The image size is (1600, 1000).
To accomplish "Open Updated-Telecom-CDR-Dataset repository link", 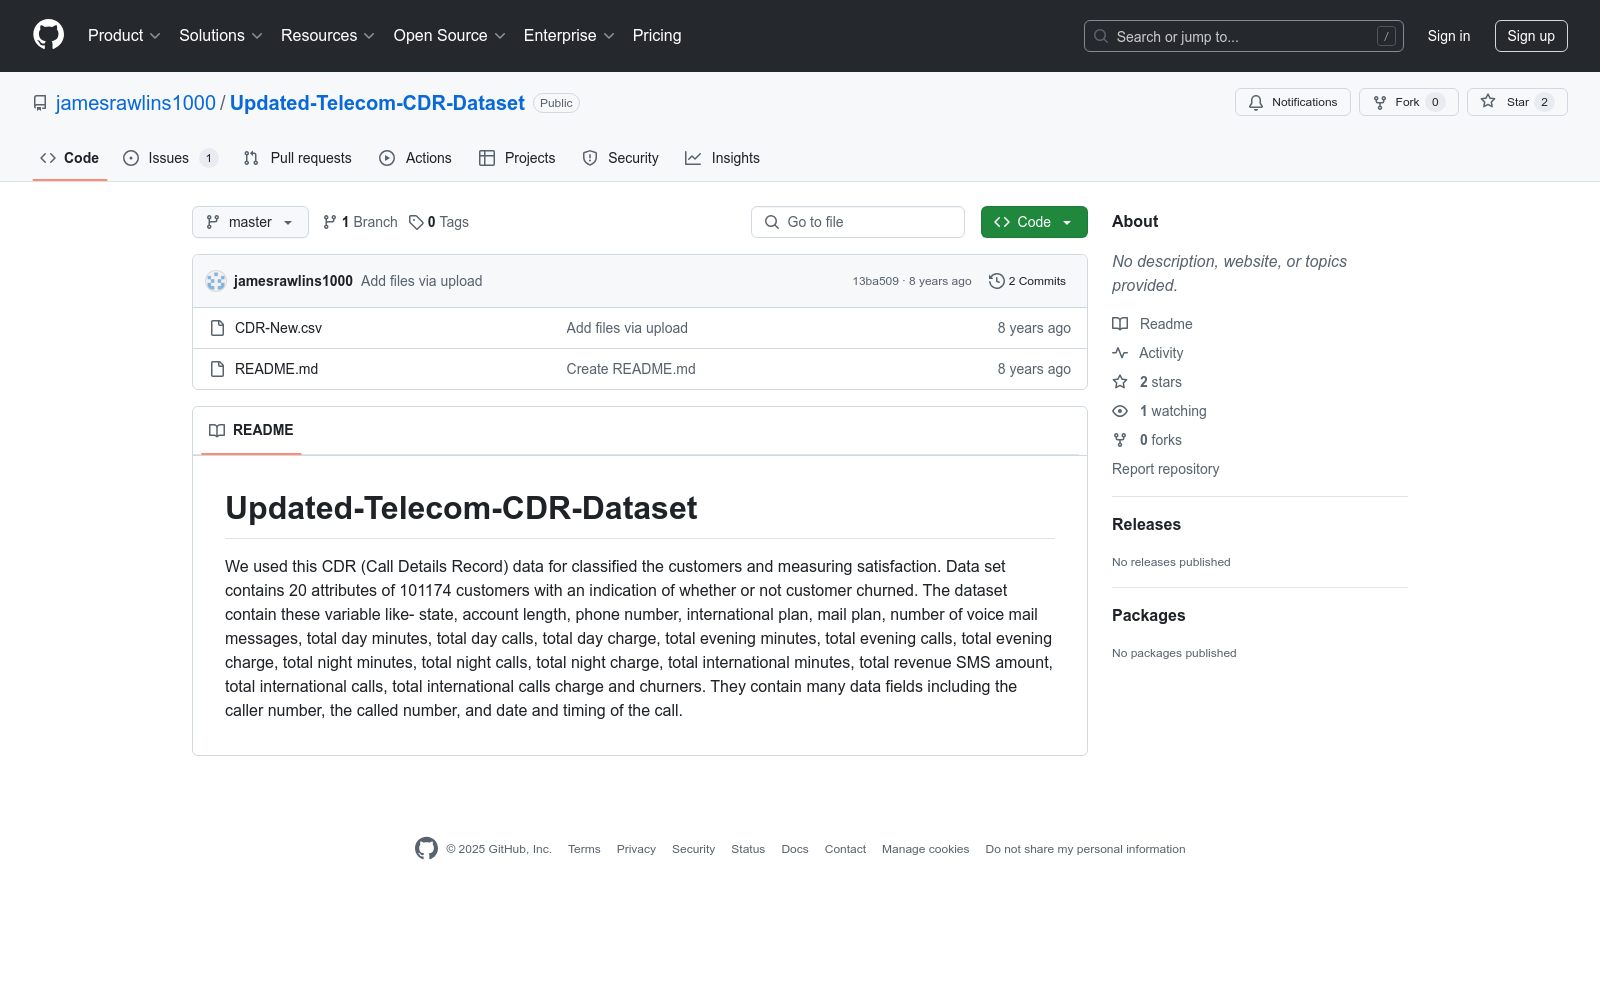I will coord(377,103).
